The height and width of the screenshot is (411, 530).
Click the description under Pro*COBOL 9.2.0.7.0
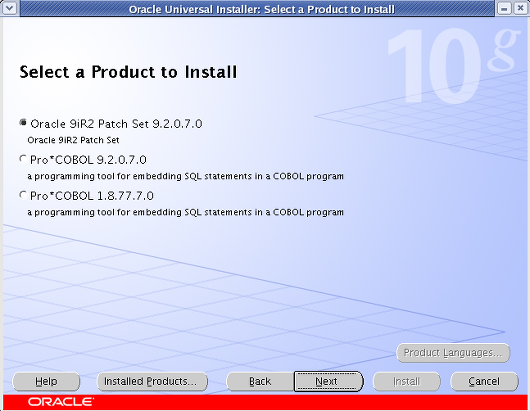point(186,176)
